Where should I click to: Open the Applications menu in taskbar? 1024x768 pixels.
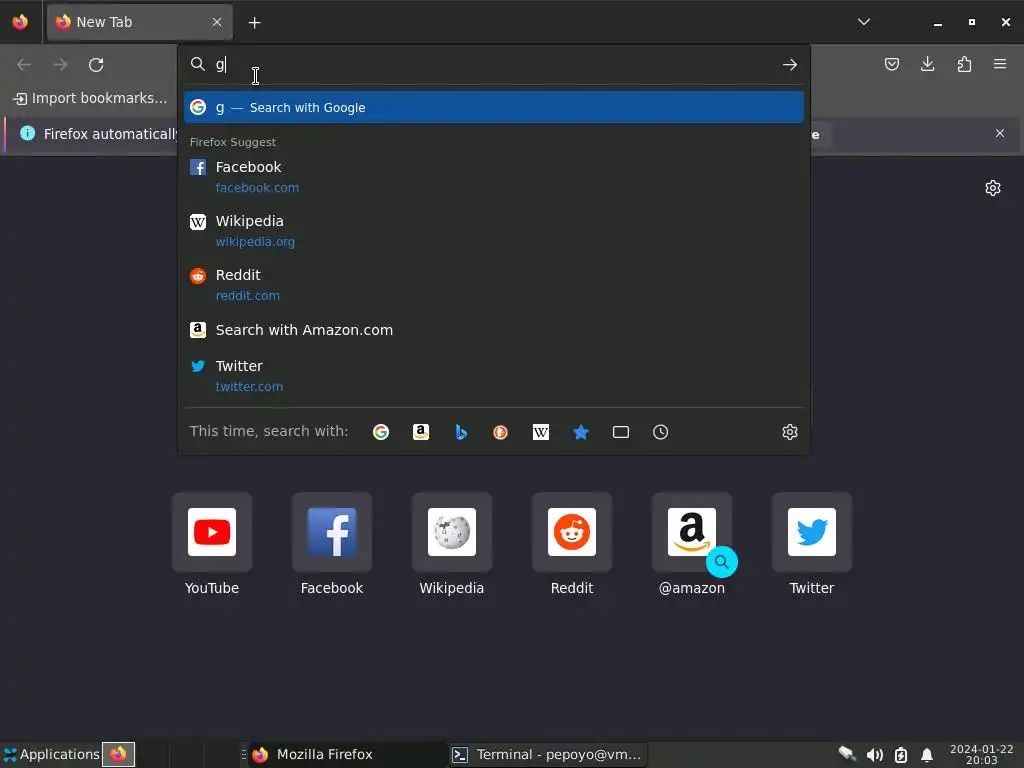pos(51,754)
